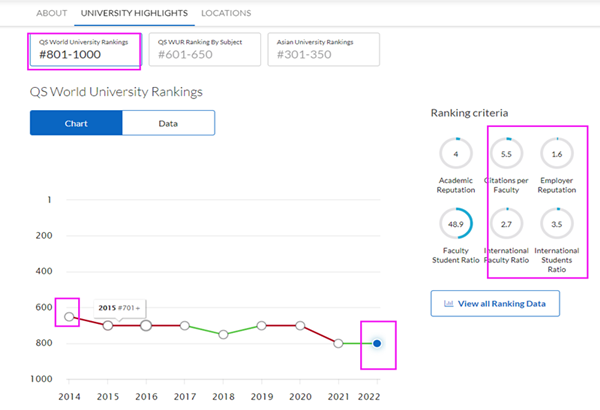600x410 pixels.
Task: Show the Chart view
Action: (76, 123)
